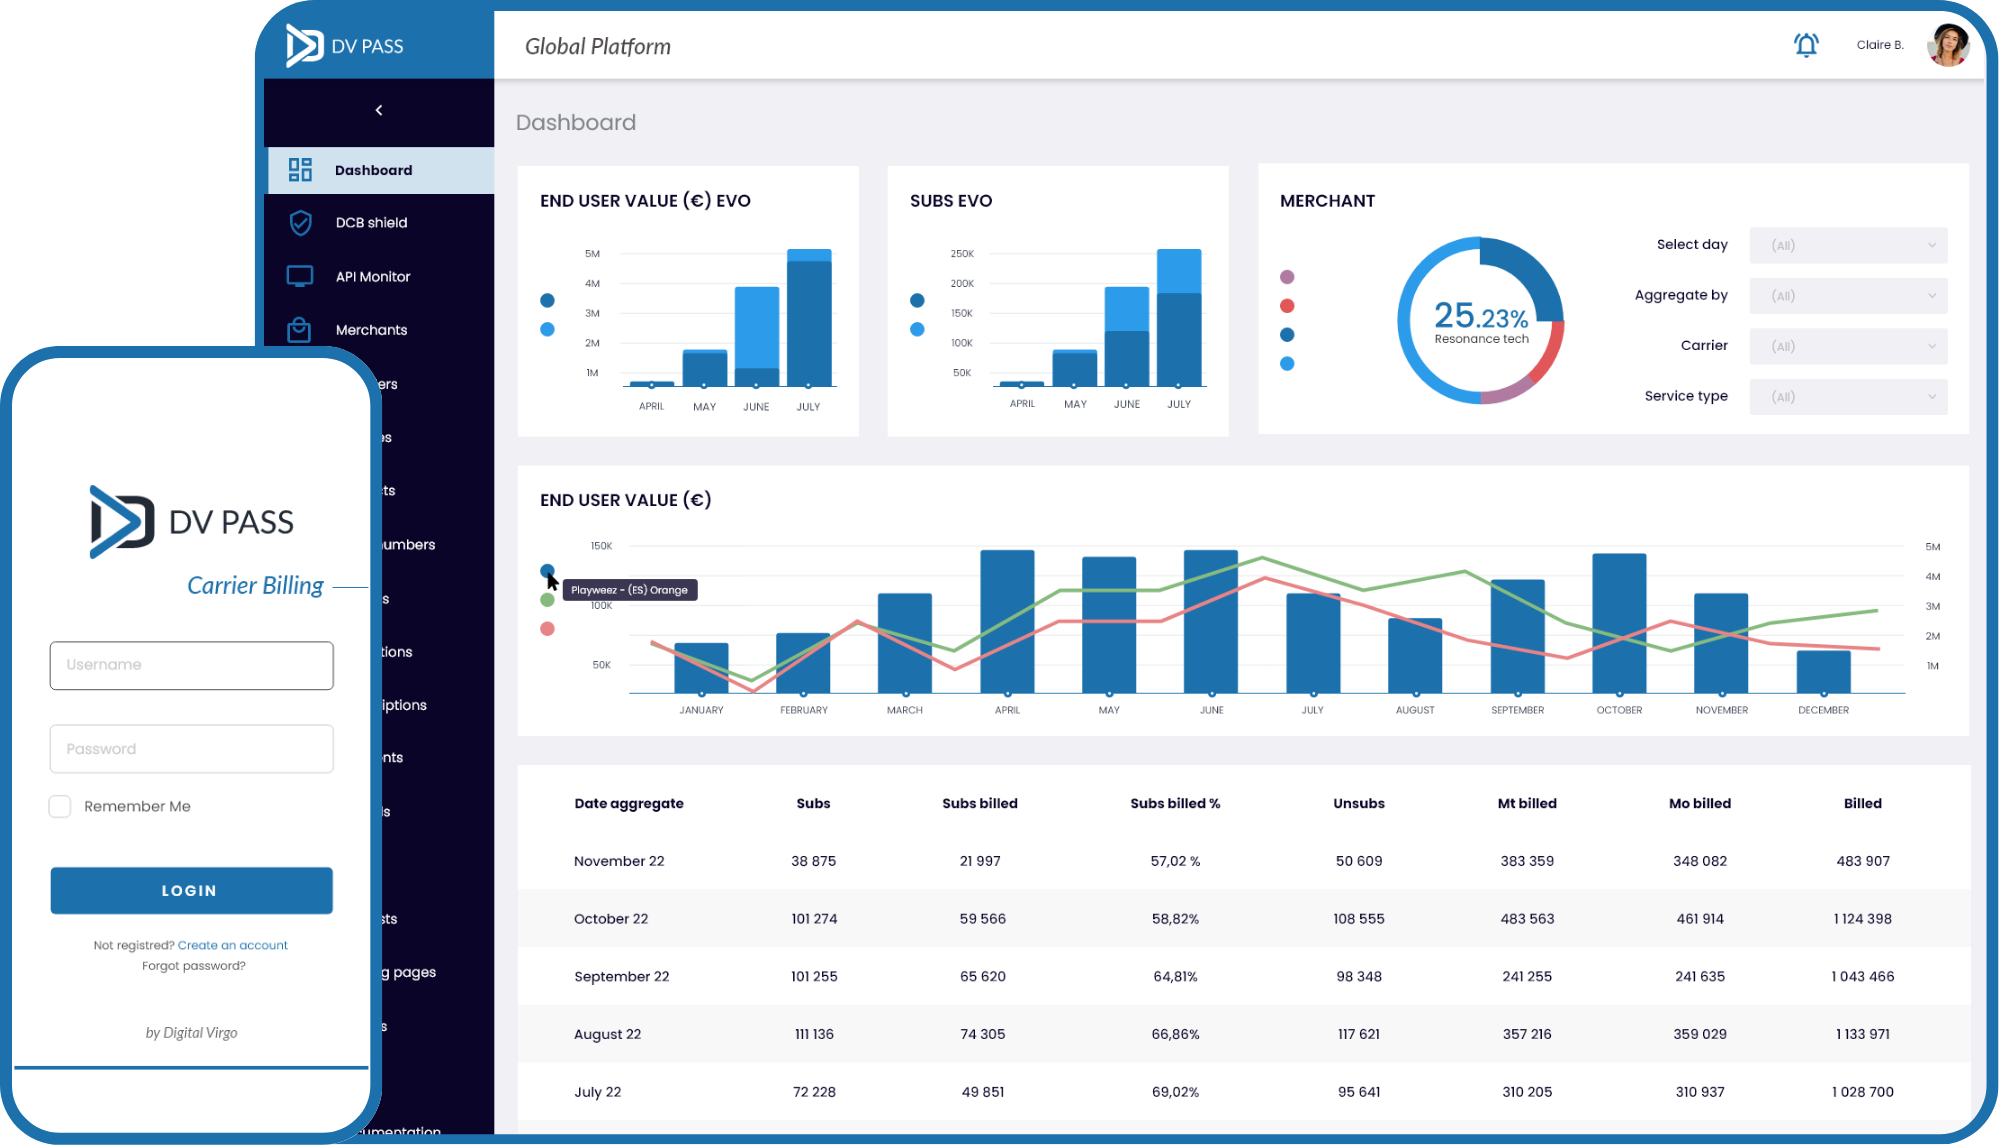Screen dimensions: 2000x1146
Task: Open the Merchants menu item
Action: point(371,330)
